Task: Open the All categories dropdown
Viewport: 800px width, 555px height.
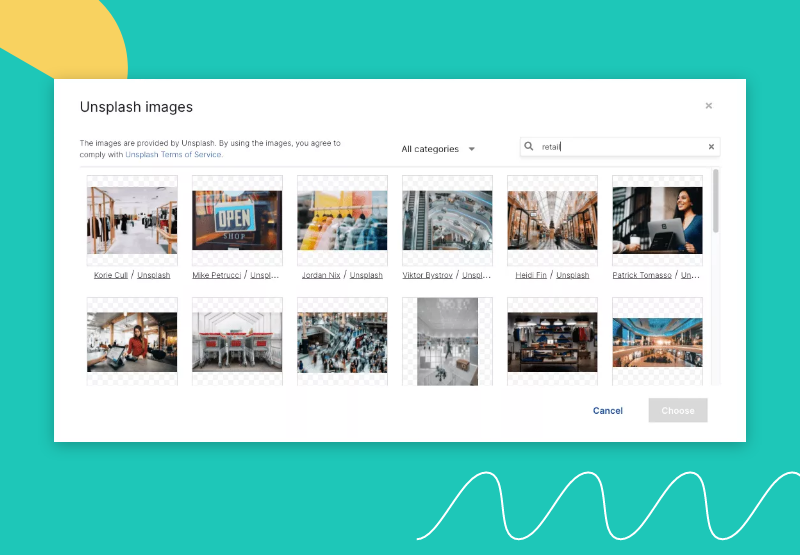Action: [x=438, y=149]
